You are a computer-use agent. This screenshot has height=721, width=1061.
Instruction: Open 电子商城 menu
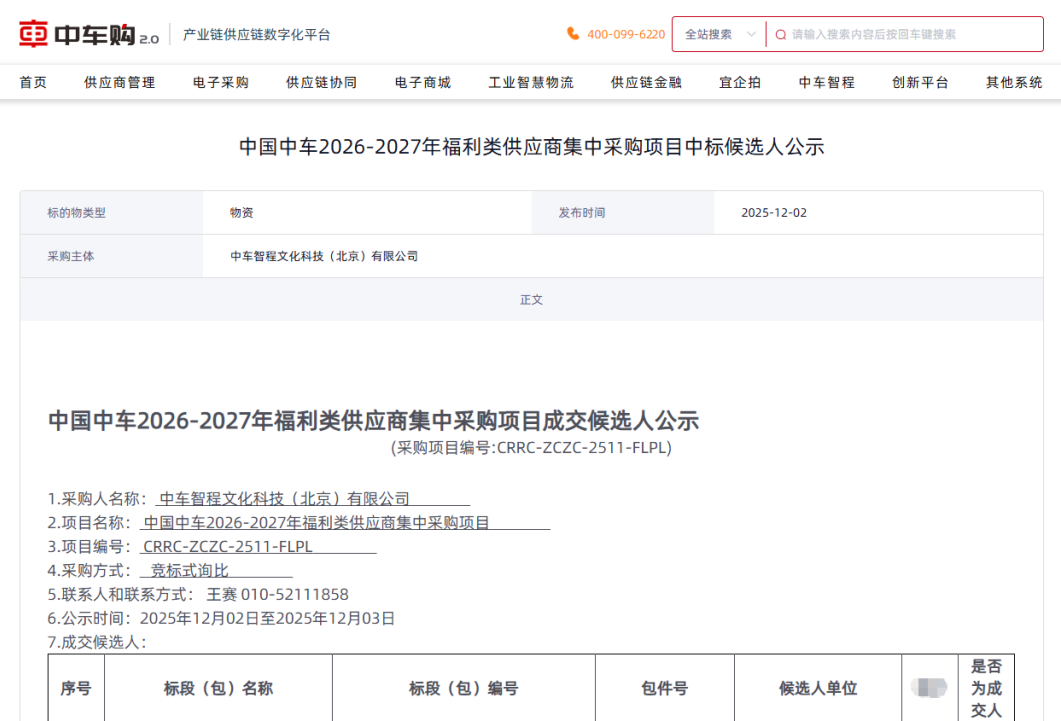coord(423,83)
